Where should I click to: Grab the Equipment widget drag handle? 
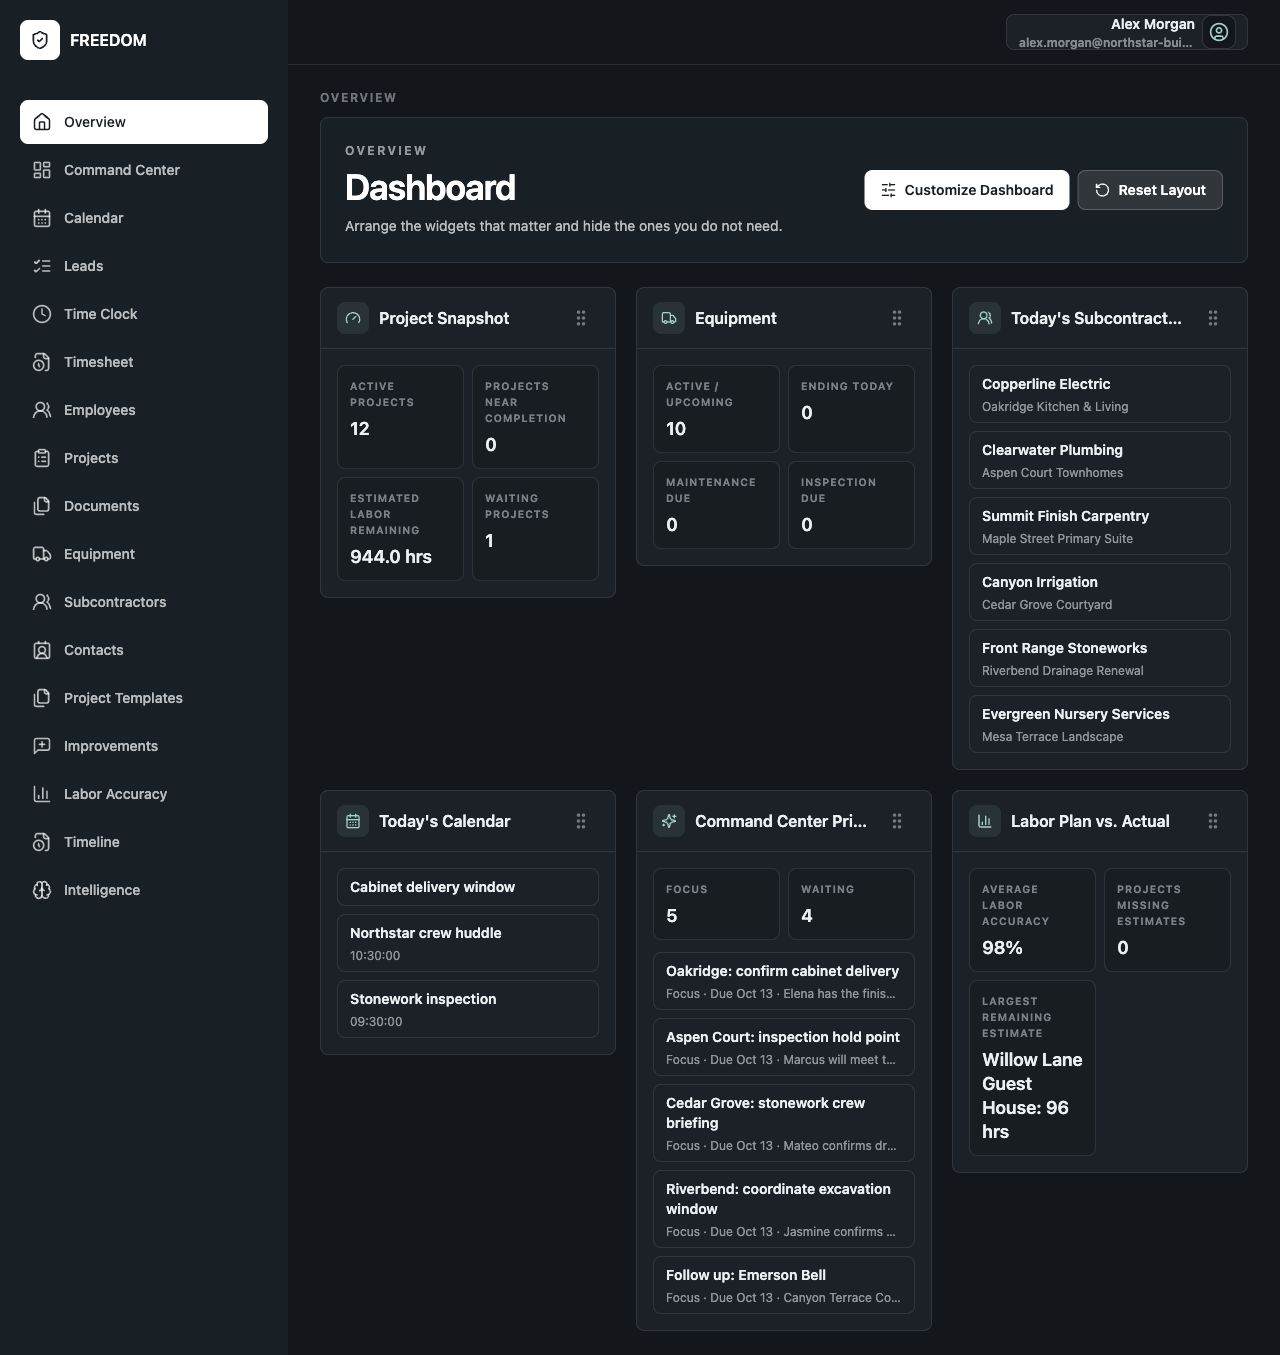(897, 318)
